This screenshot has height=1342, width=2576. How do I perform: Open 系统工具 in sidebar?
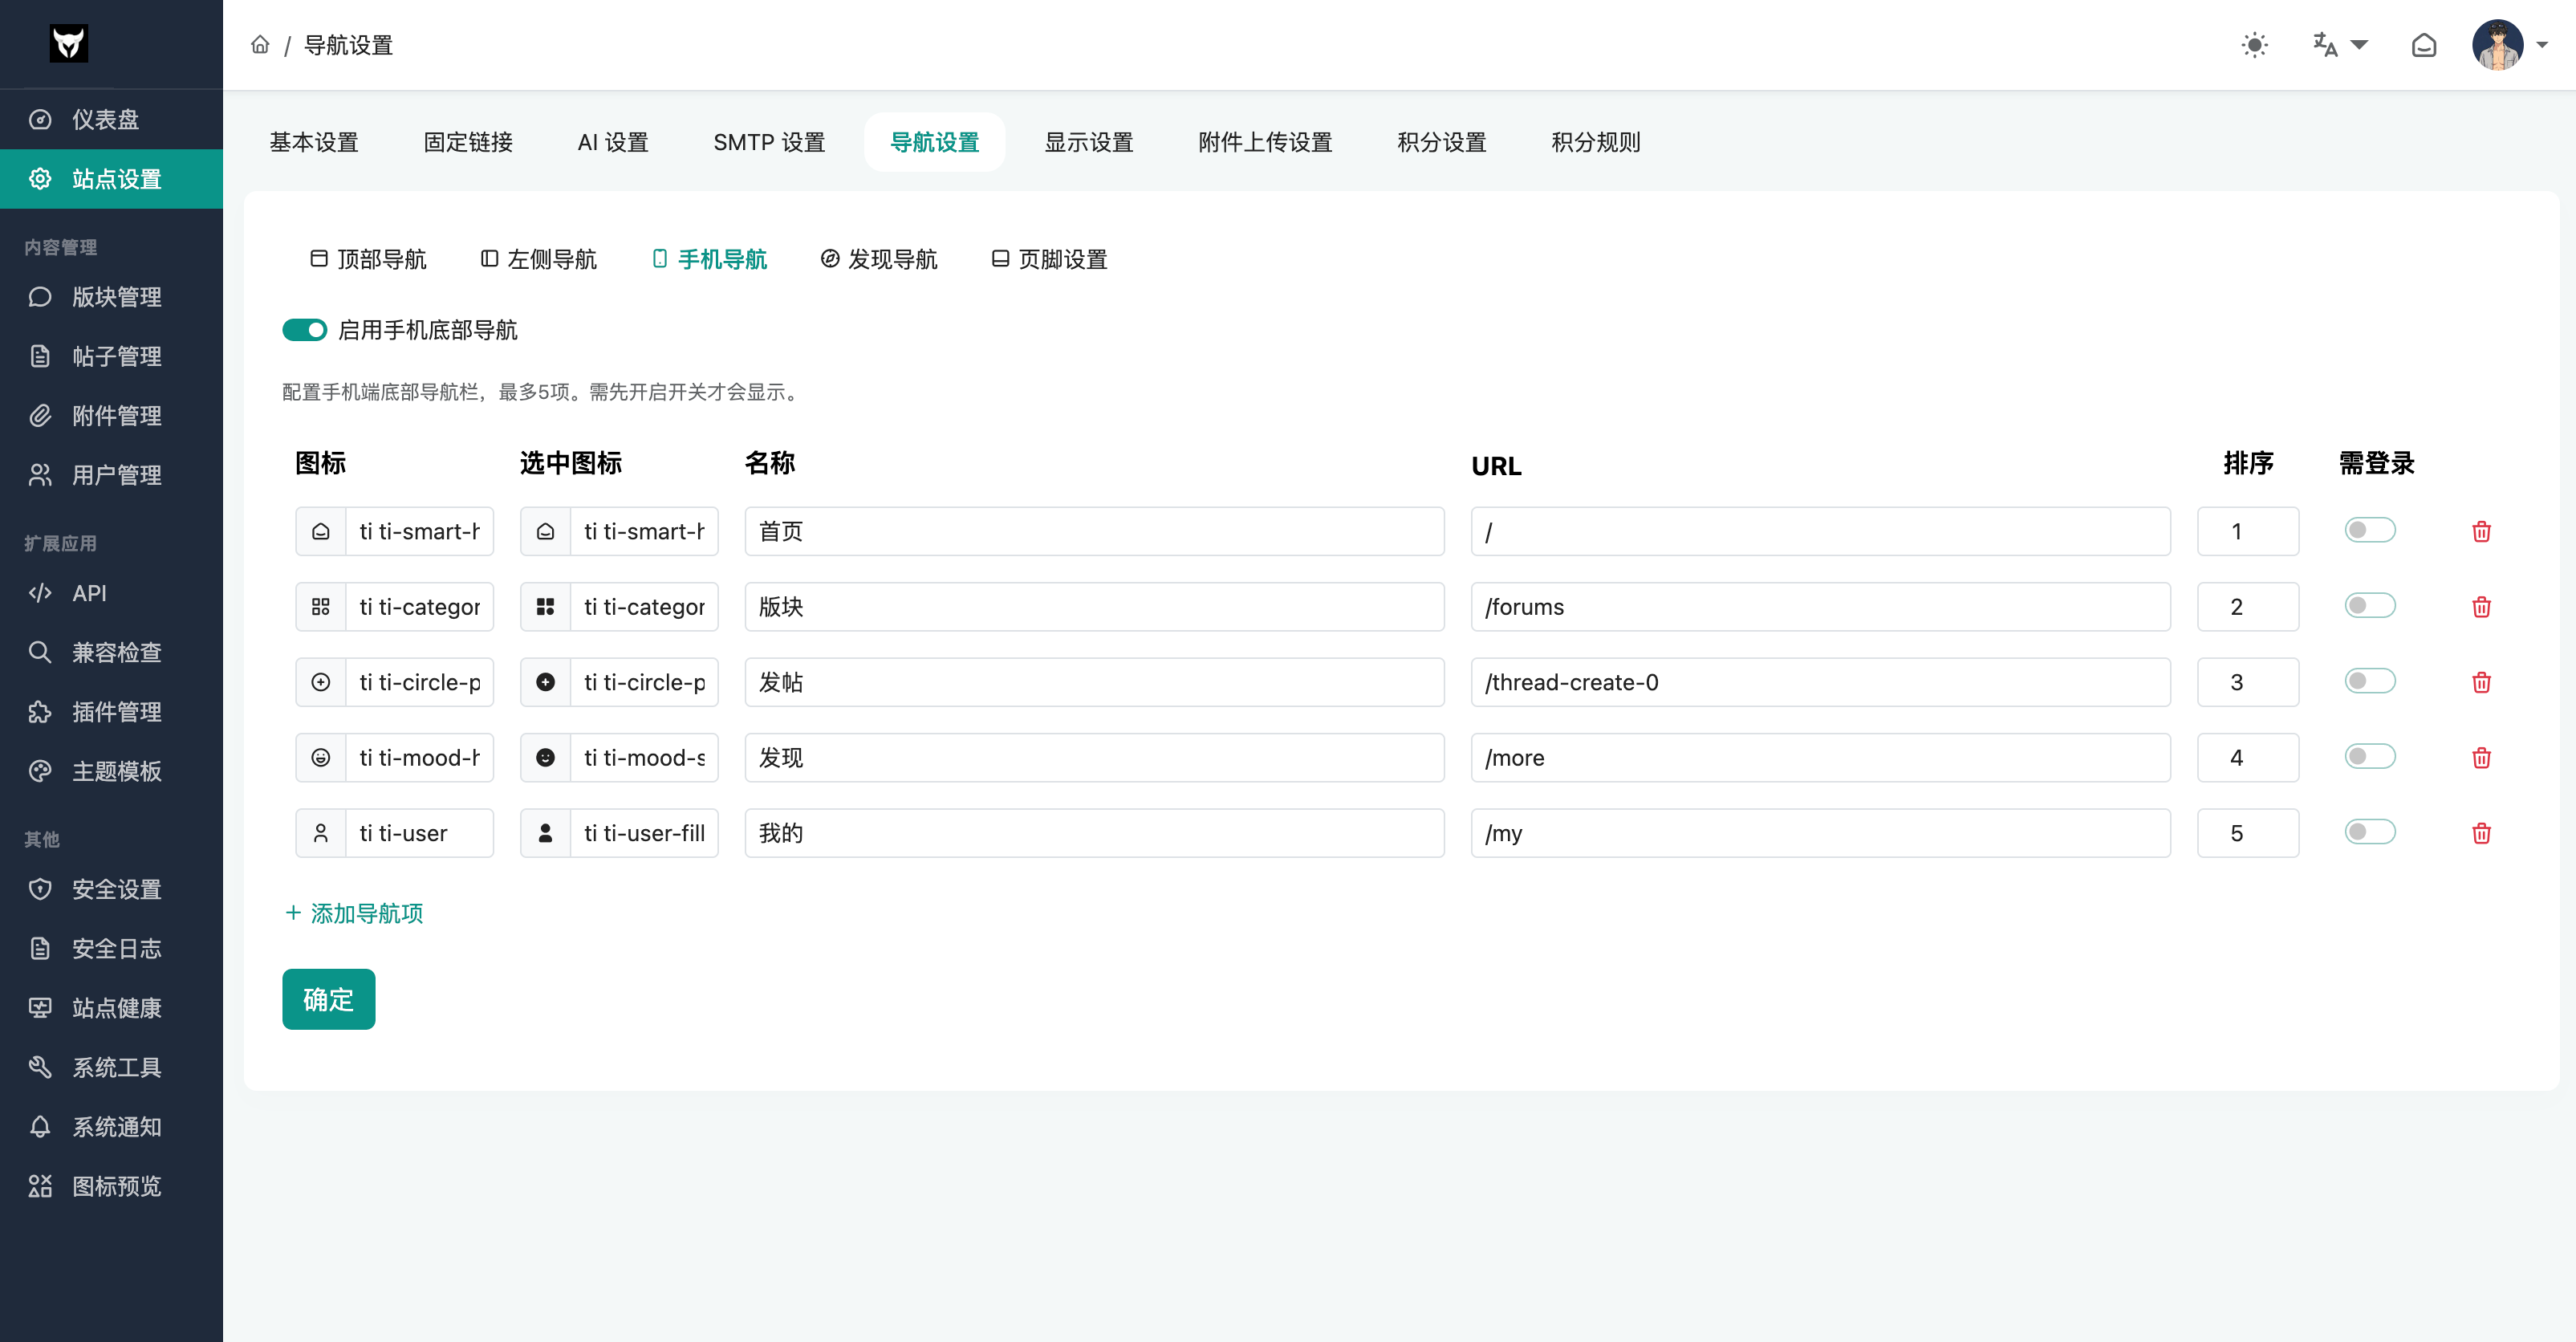point(111,1067)
